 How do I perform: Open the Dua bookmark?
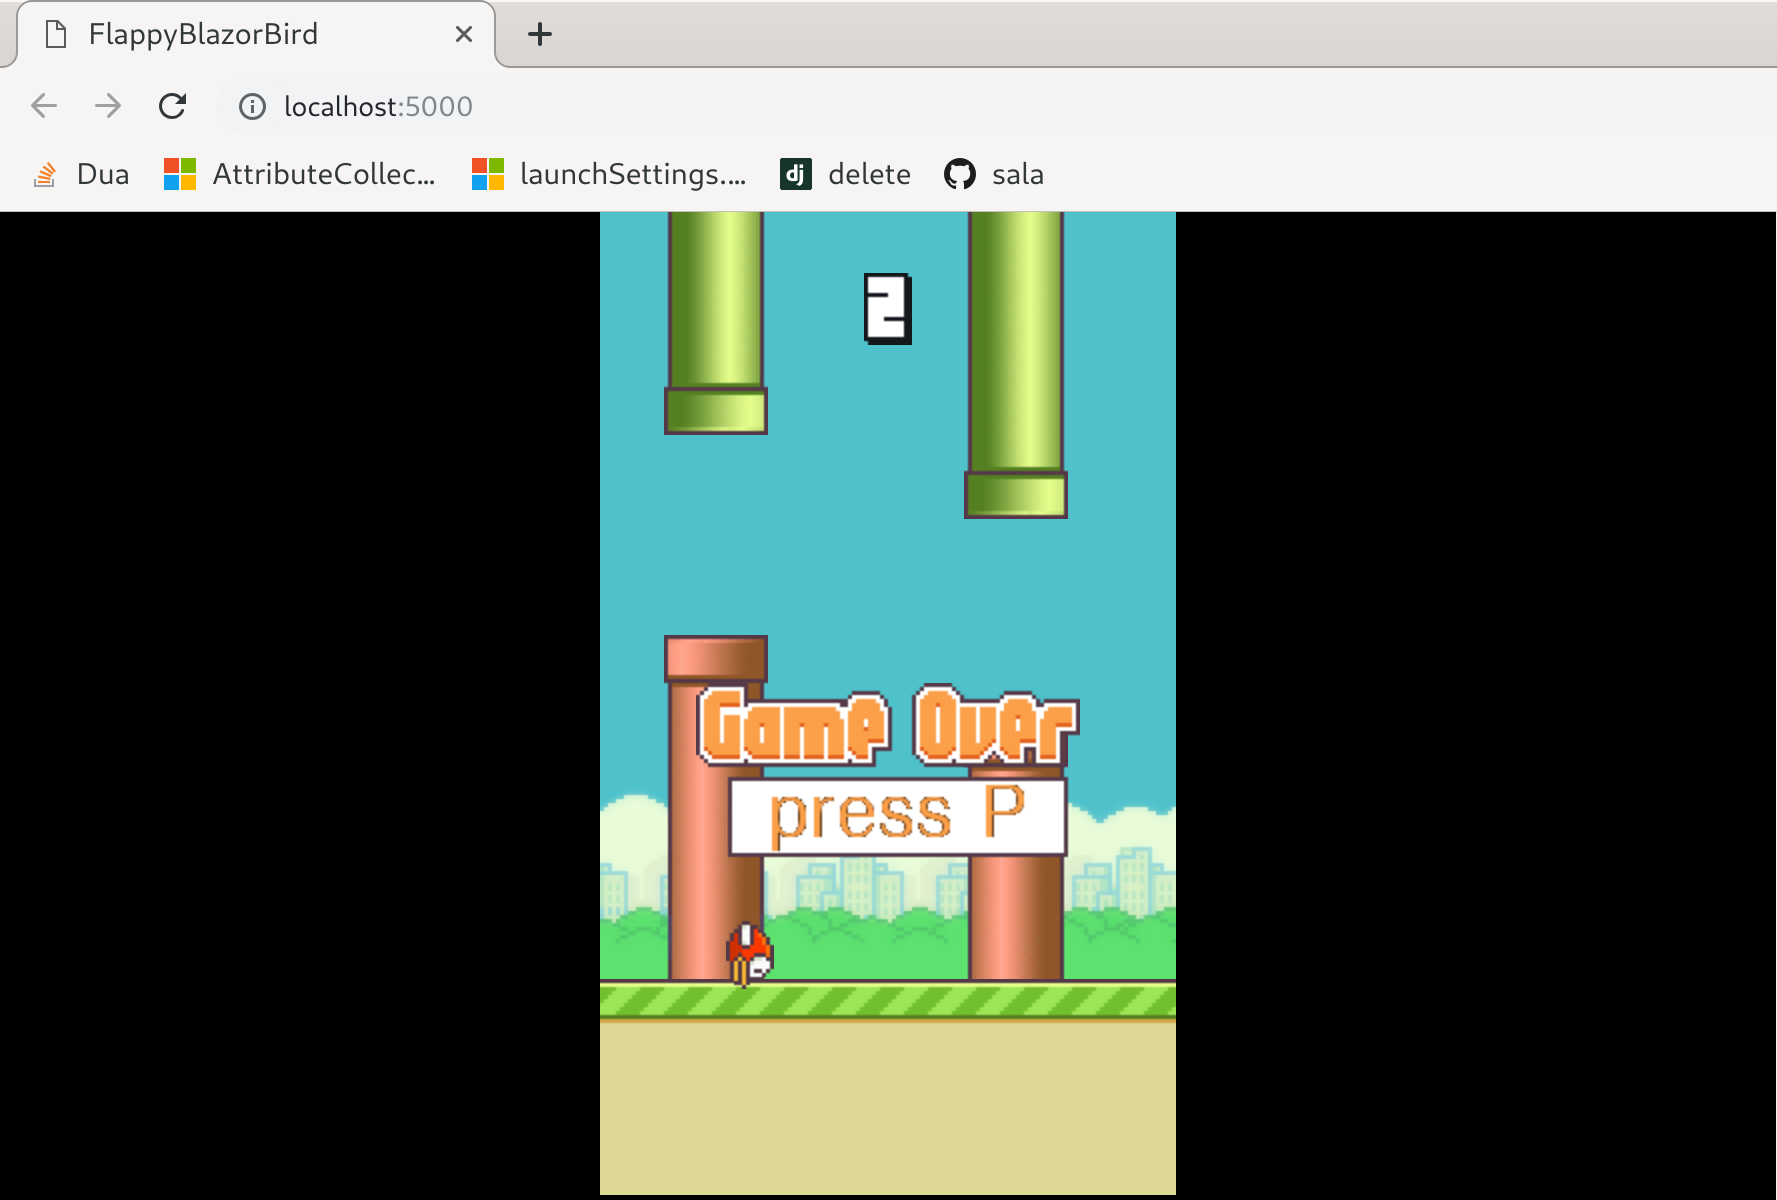click(82, 174)
